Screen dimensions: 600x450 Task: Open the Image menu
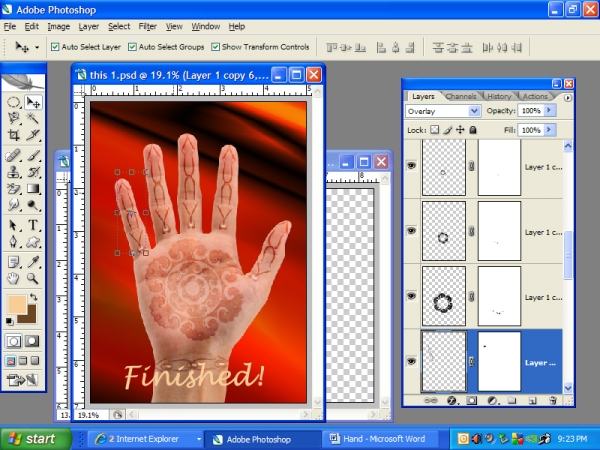click(x=59, y=26)
